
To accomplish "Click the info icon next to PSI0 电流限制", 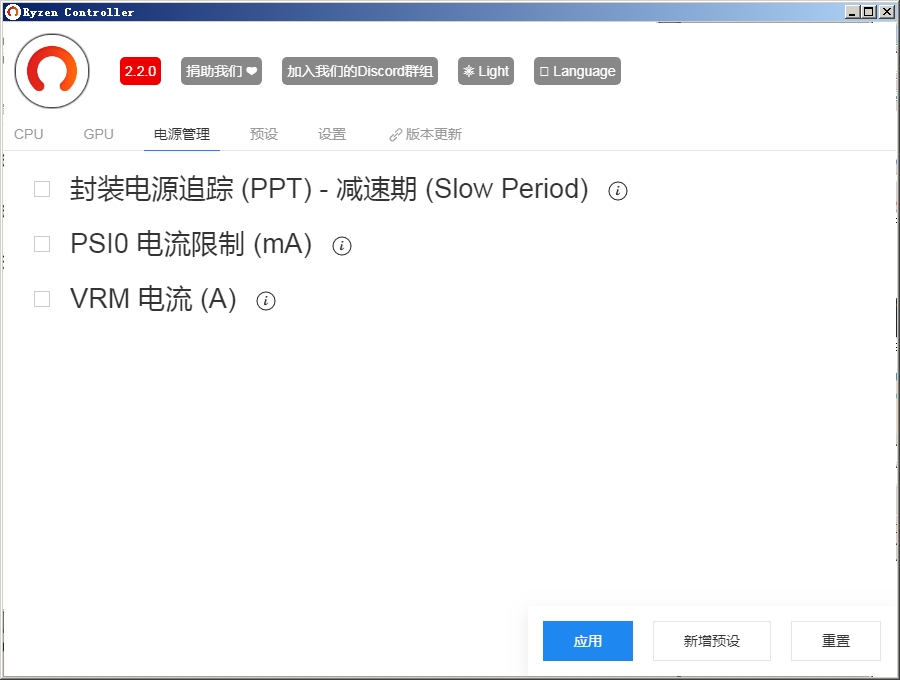I will point(342,245).
